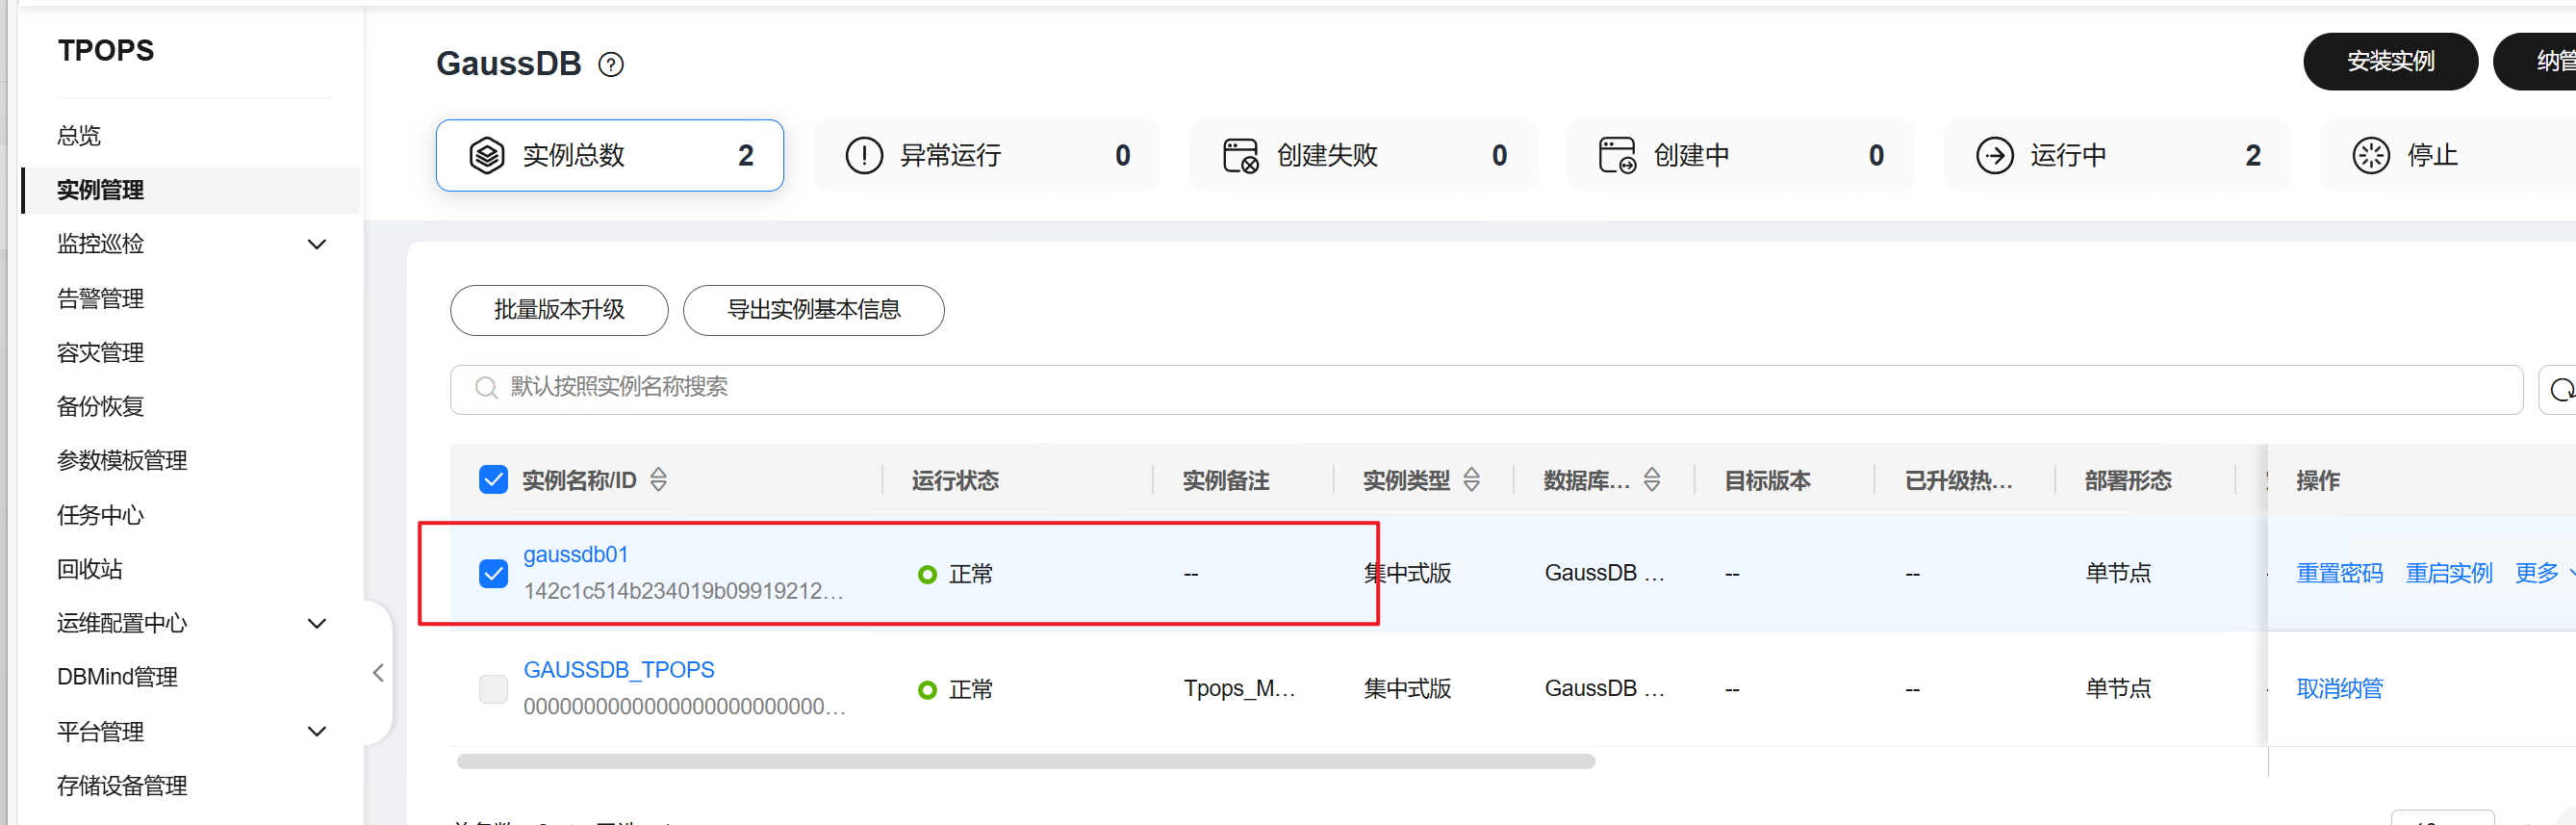This screenshot has height=825, width=2576.
Task: Open the gaussdb01 instance link
Action: click(576, 555)
